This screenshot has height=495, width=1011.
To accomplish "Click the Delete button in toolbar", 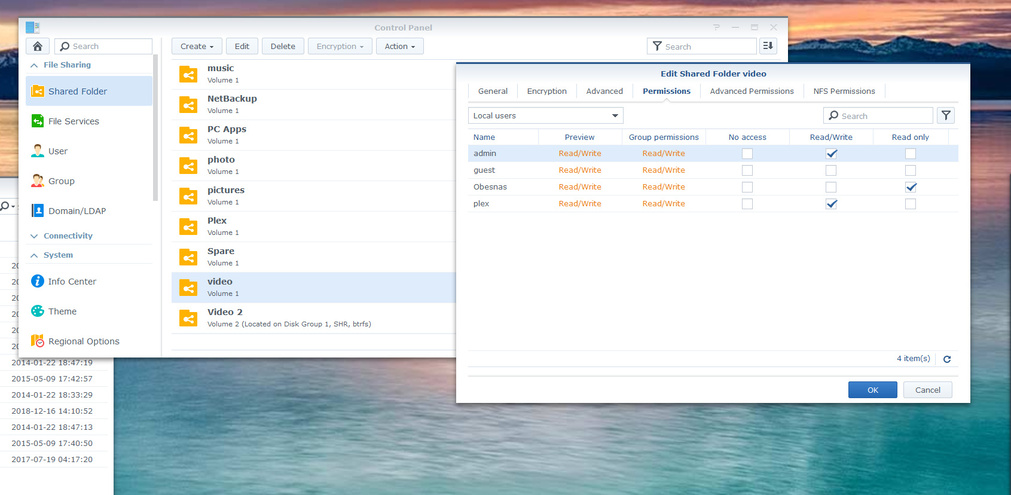I will [283, 46].
